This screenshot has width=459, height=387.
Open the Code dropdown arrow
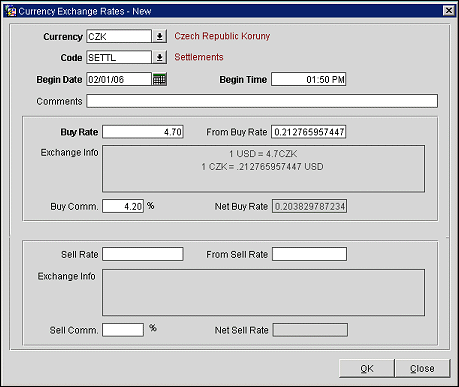[160, 57]
